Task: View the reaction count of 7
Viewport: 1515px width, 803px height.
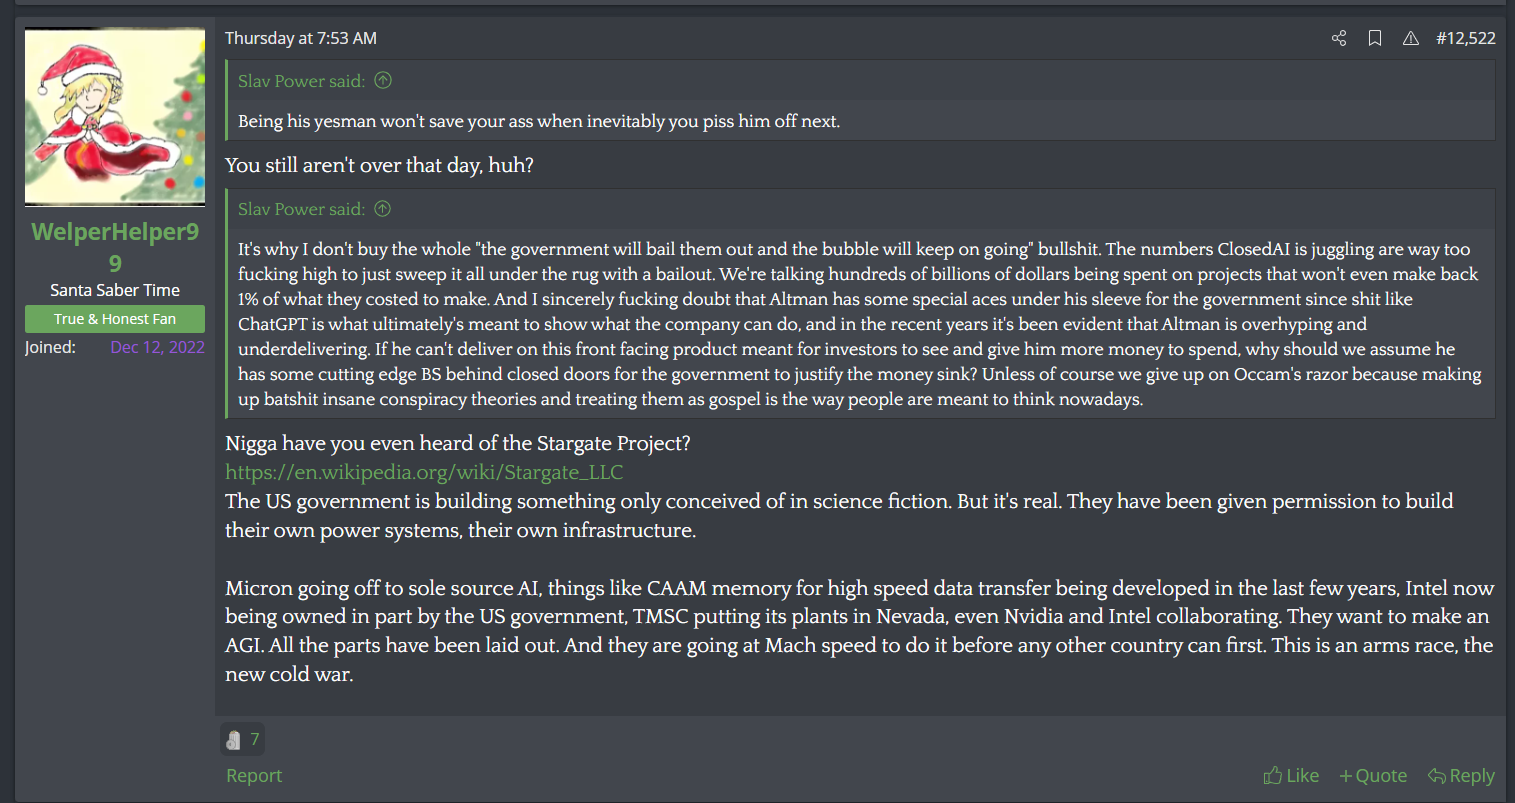Action: pyautogui.click(x=255, y=739)
